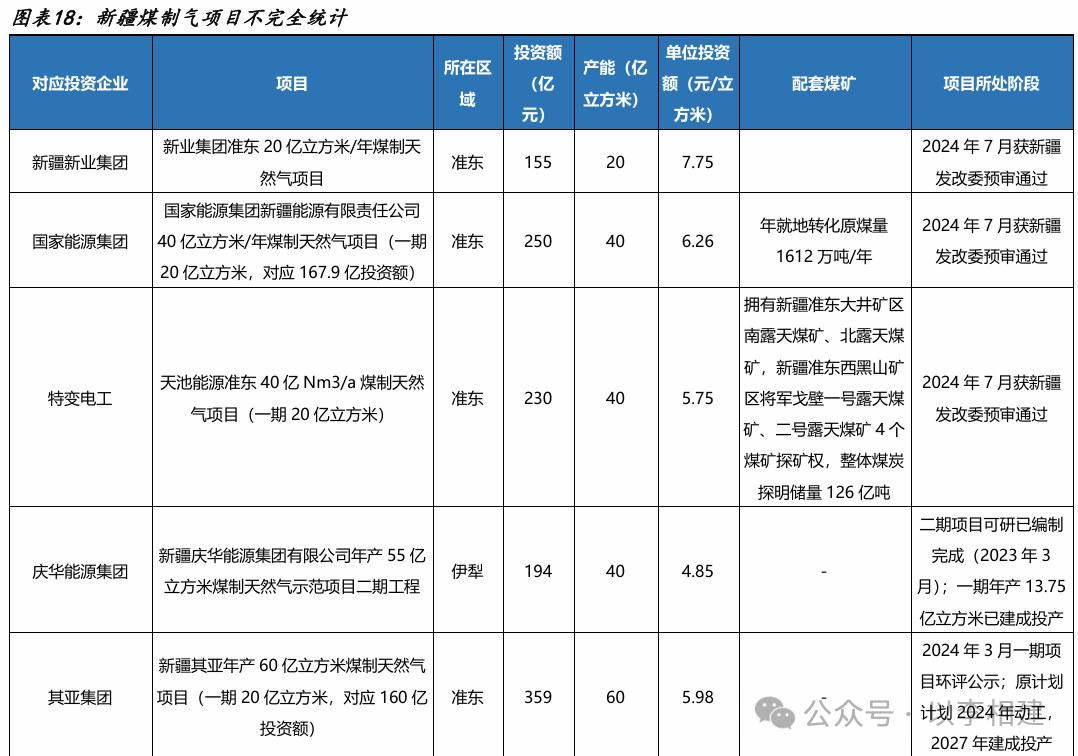Select stage cell in 国家能源集团 row
1078x756 pixels.
click(991, 241)
